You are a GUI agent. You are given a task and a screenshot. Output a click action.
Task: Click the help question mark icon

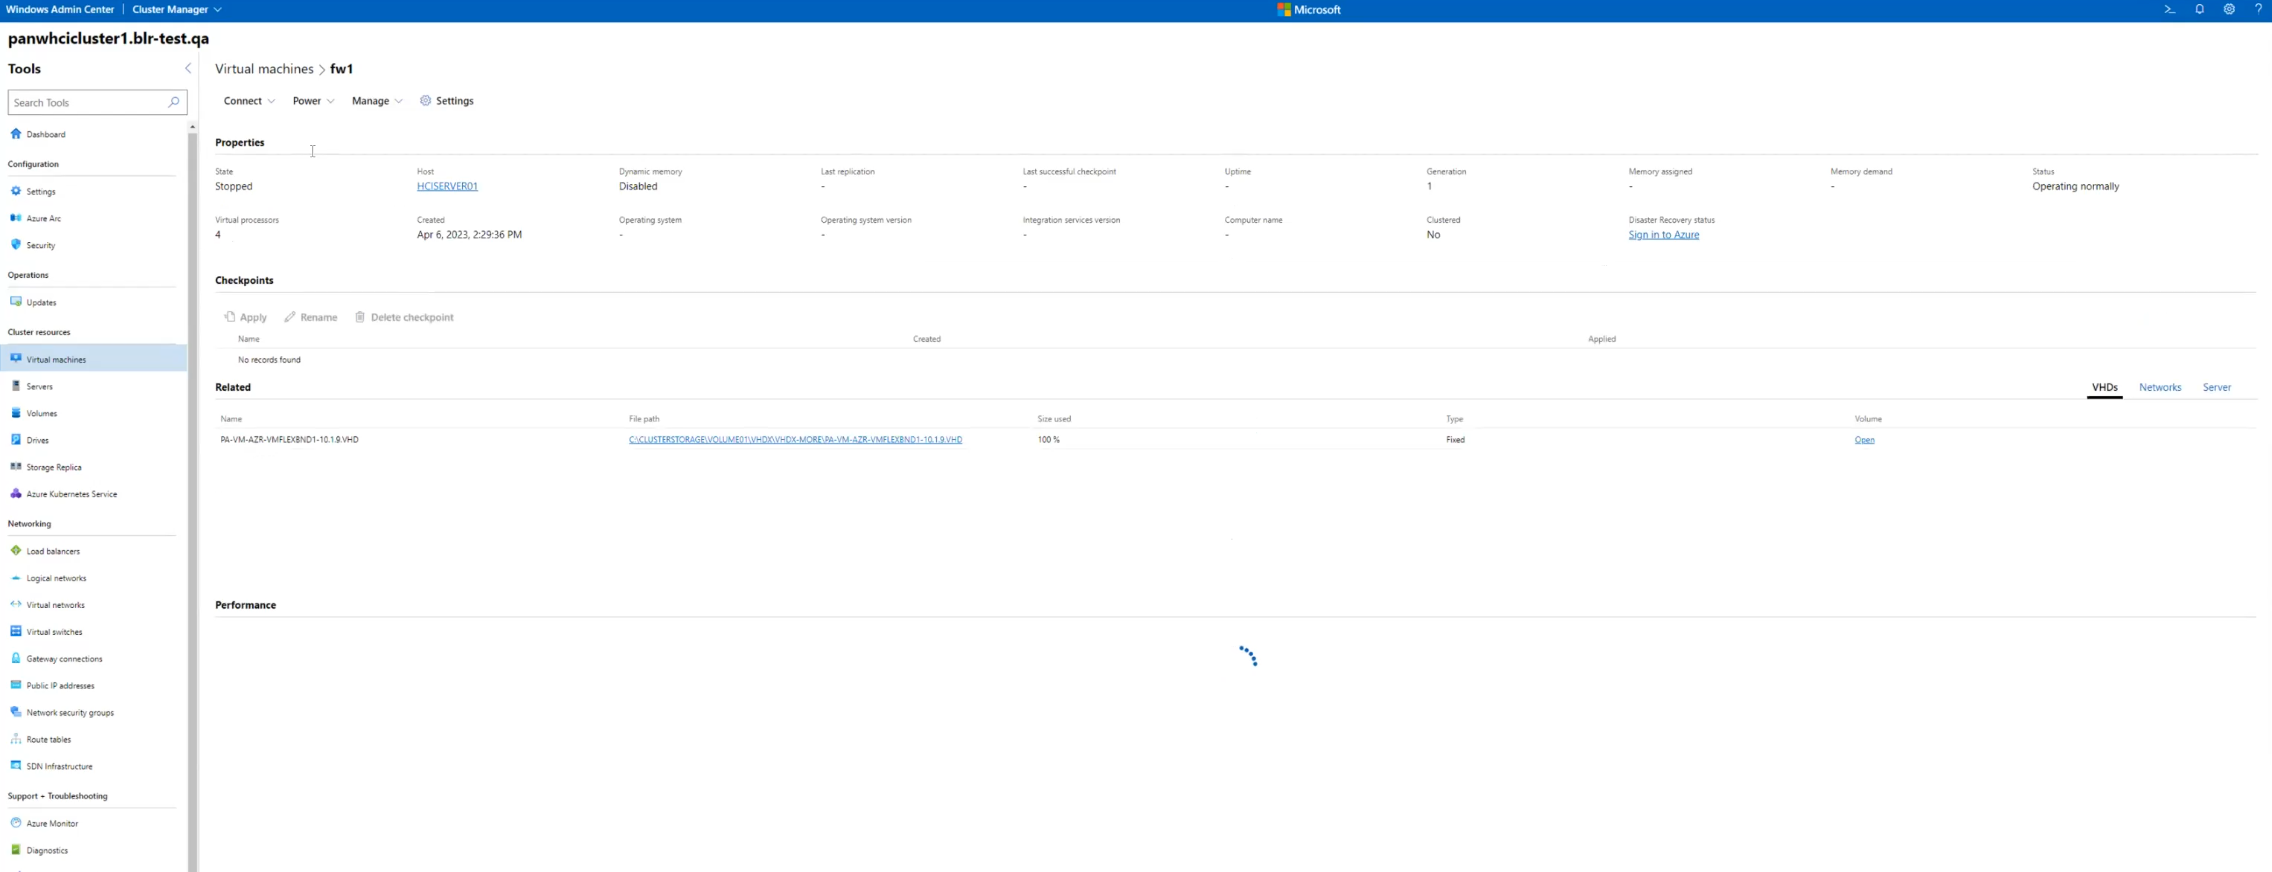point(2258,9)
